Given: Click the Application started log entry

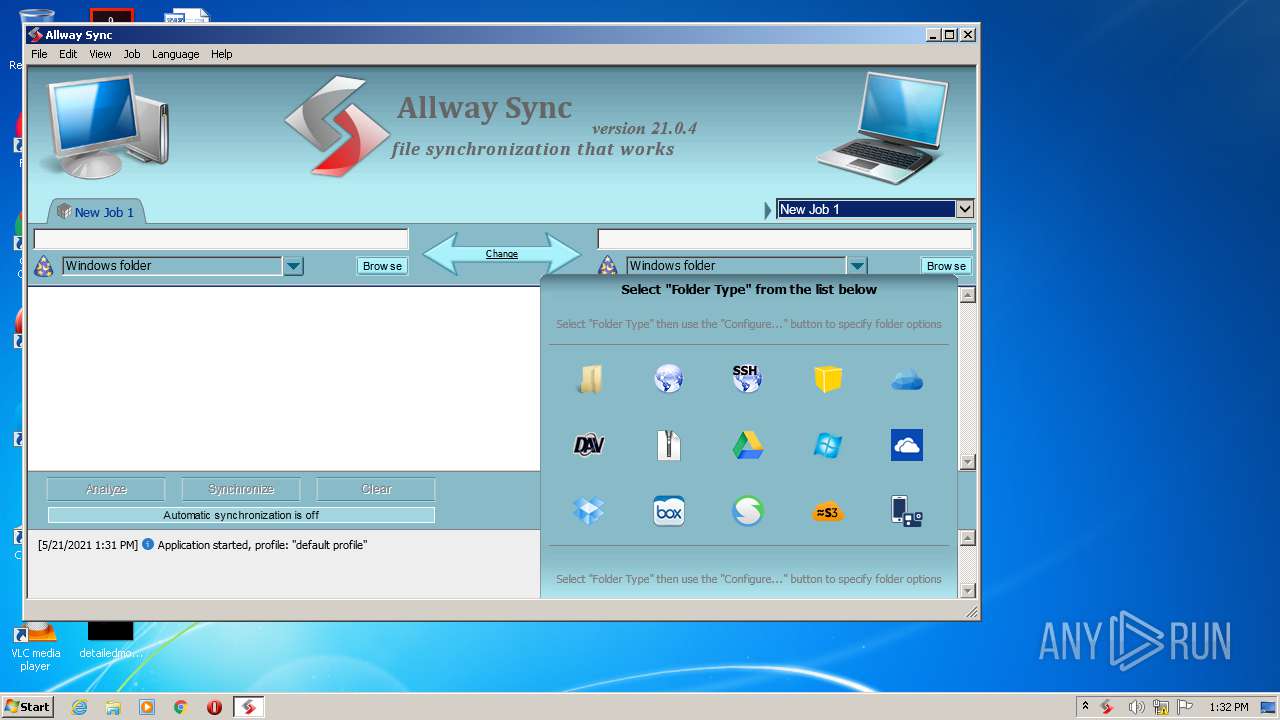Looking at the screenshot, I should [202, 545].
